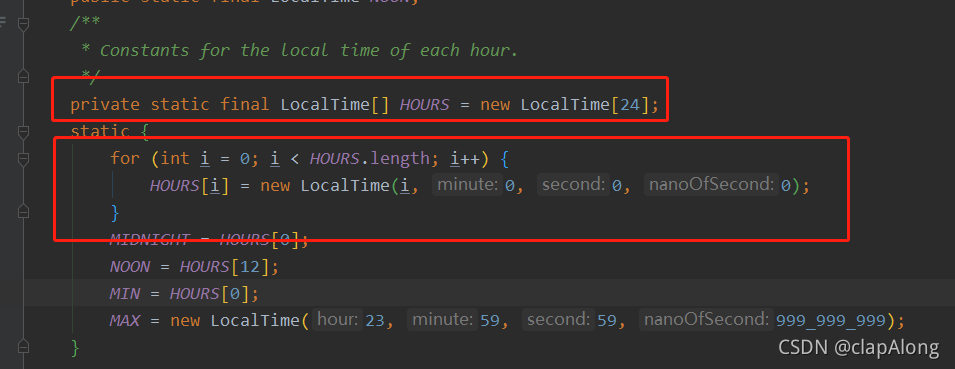
Task: Click the MIN field name
Action: click(x=125, y=293)
